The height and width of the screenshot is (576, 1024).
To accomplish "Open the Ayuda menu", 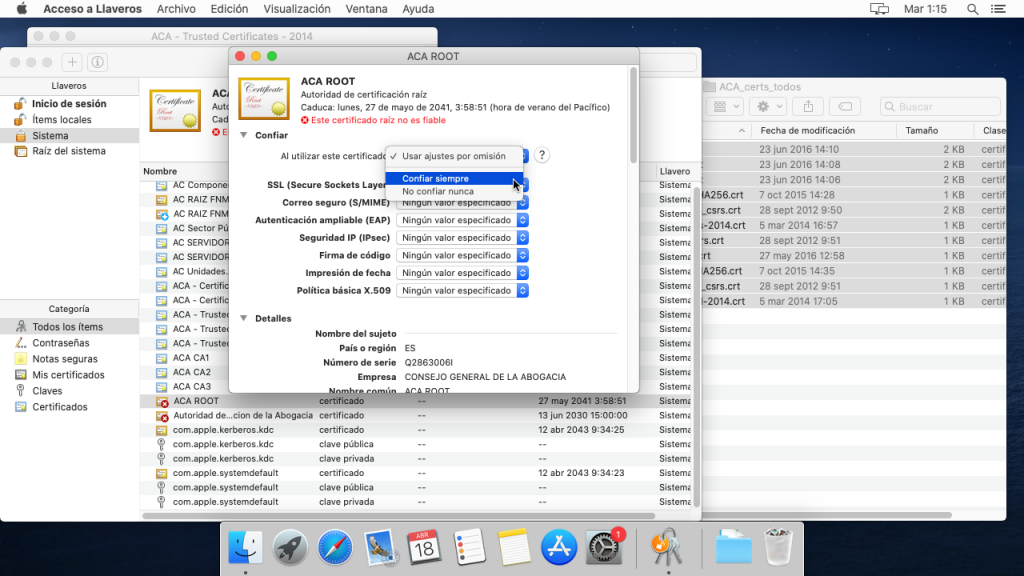I will point(418,9).
